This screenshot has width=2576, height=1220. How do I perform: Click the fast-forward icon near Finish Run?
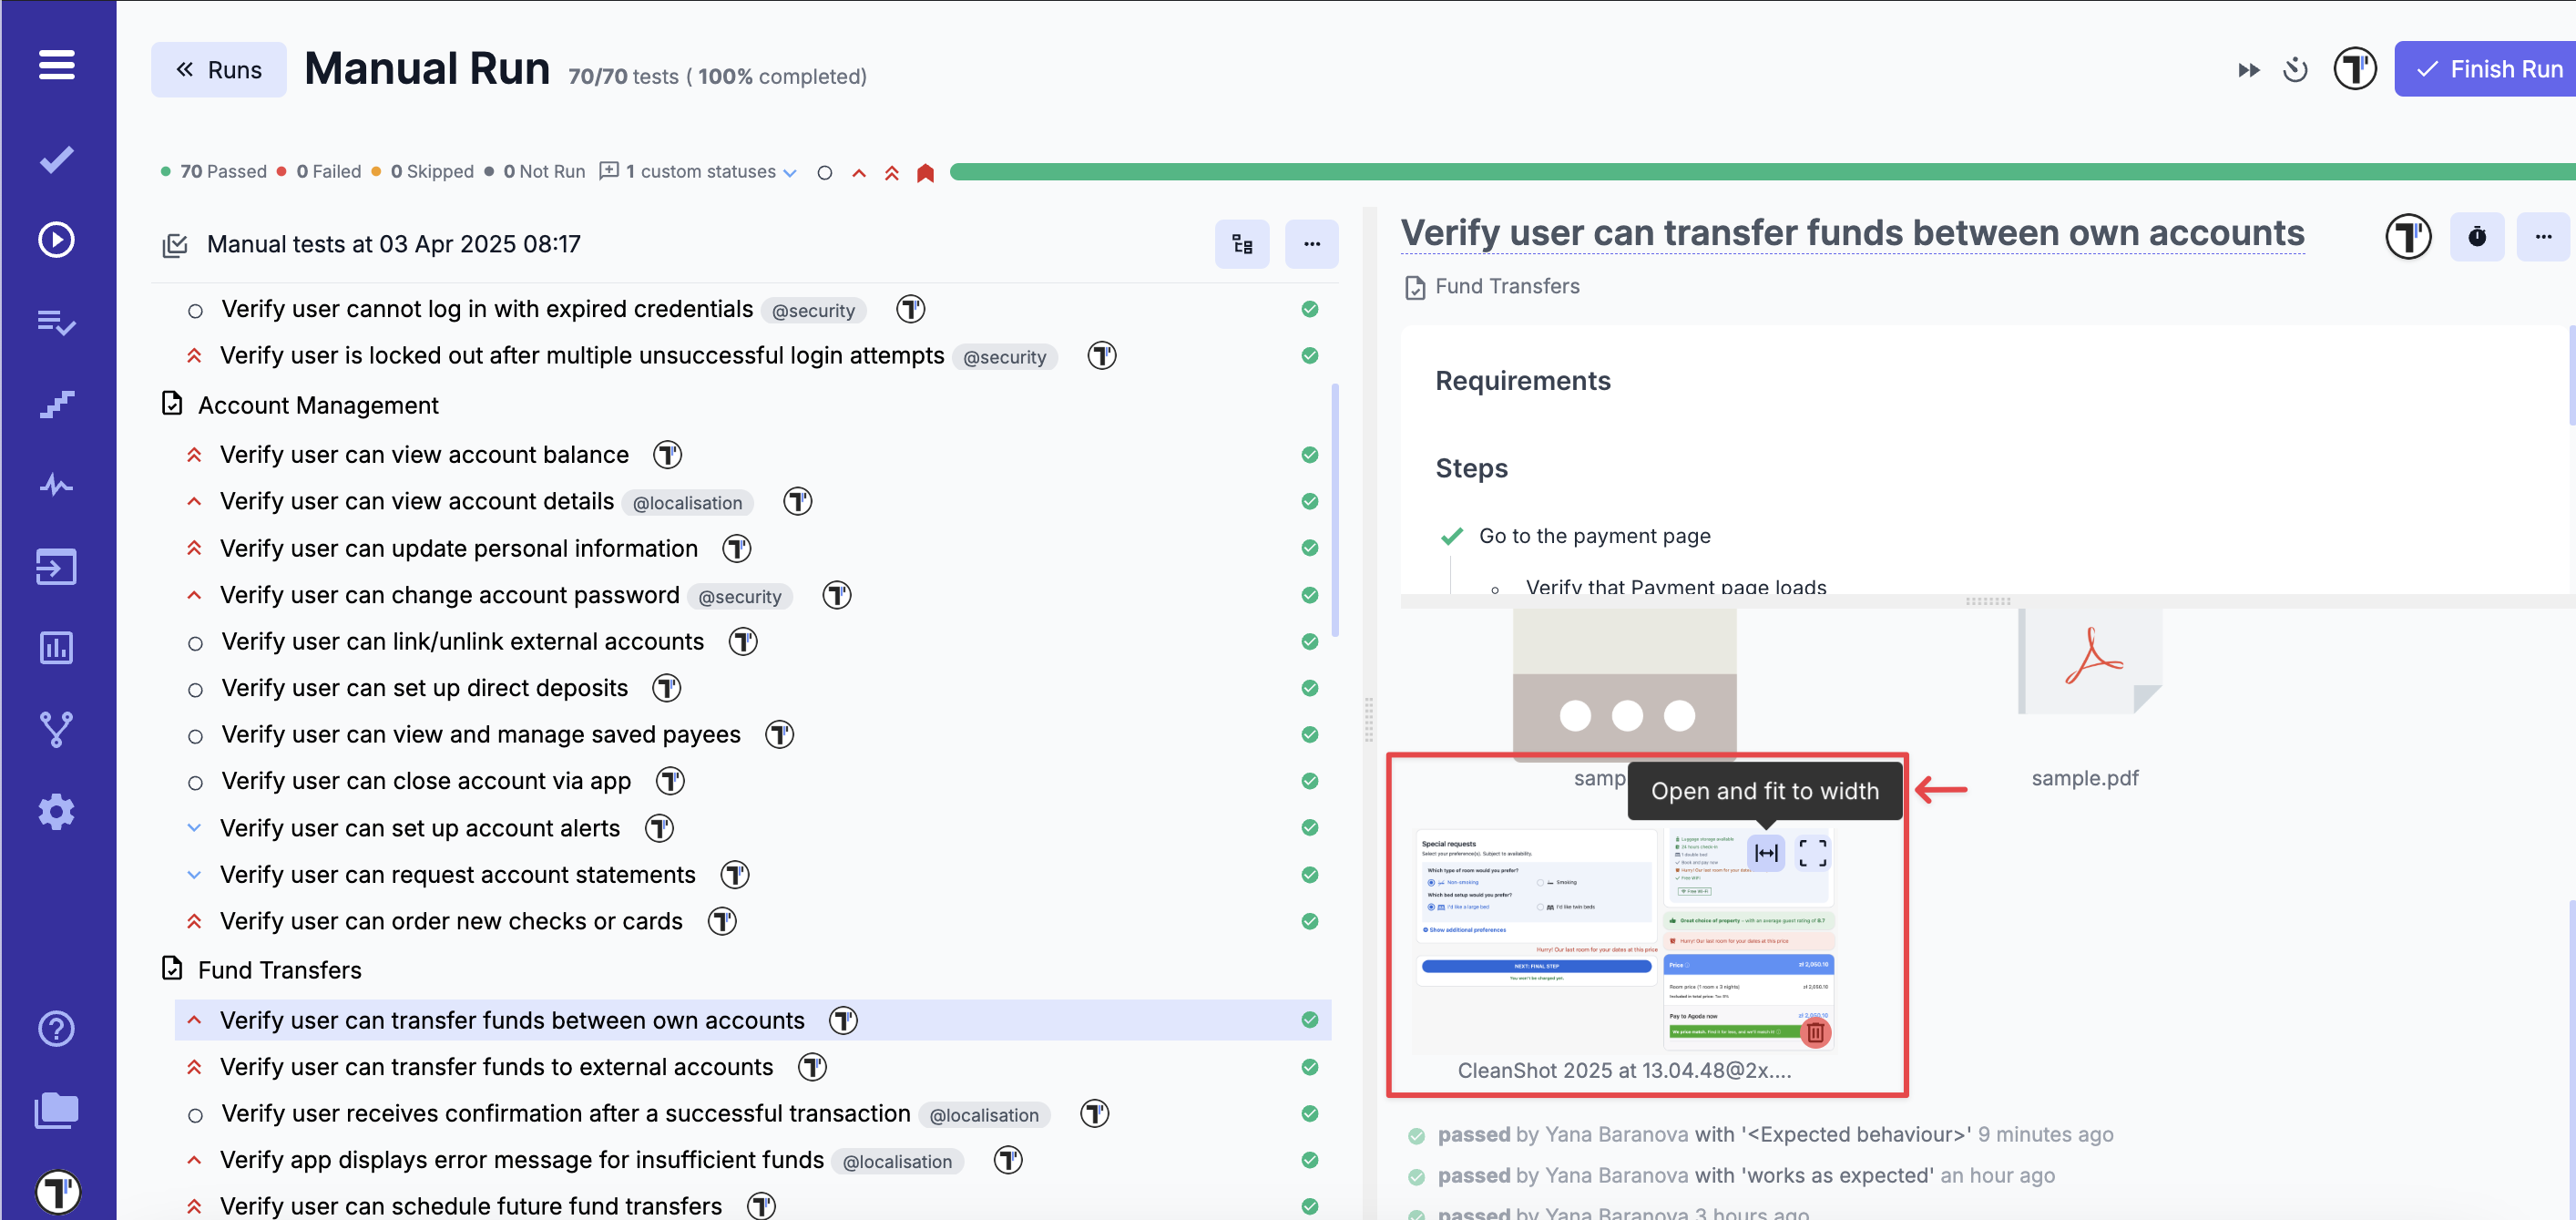coord(2248,70)
